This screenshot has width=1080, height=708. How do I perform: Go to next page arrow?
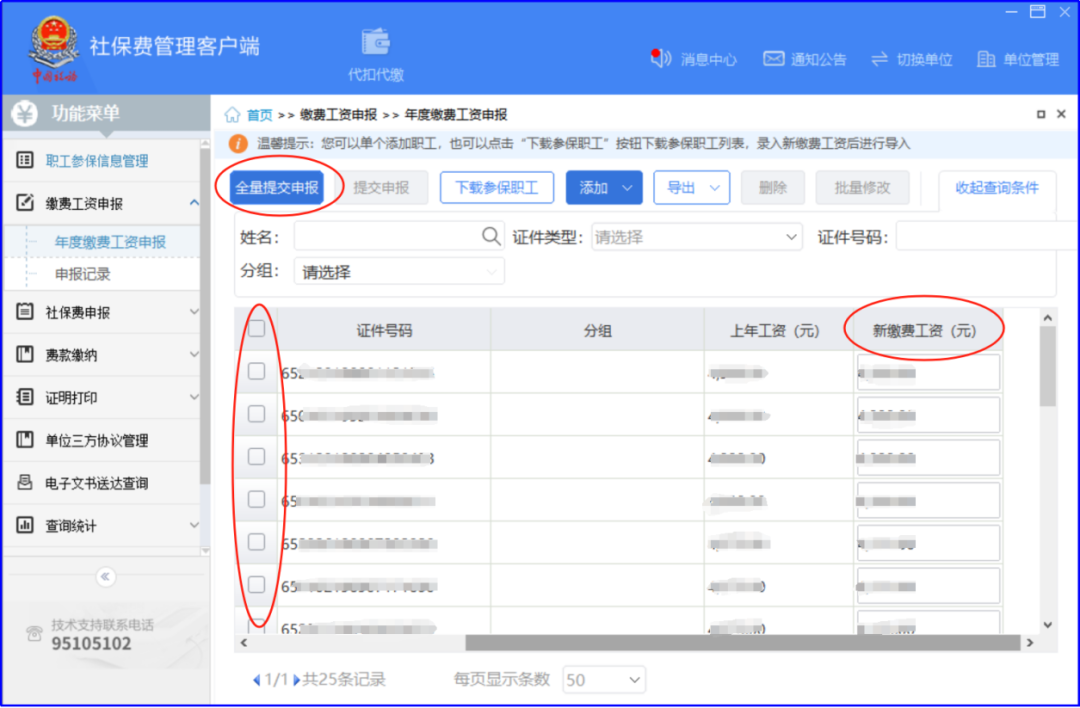pos(296,680)
